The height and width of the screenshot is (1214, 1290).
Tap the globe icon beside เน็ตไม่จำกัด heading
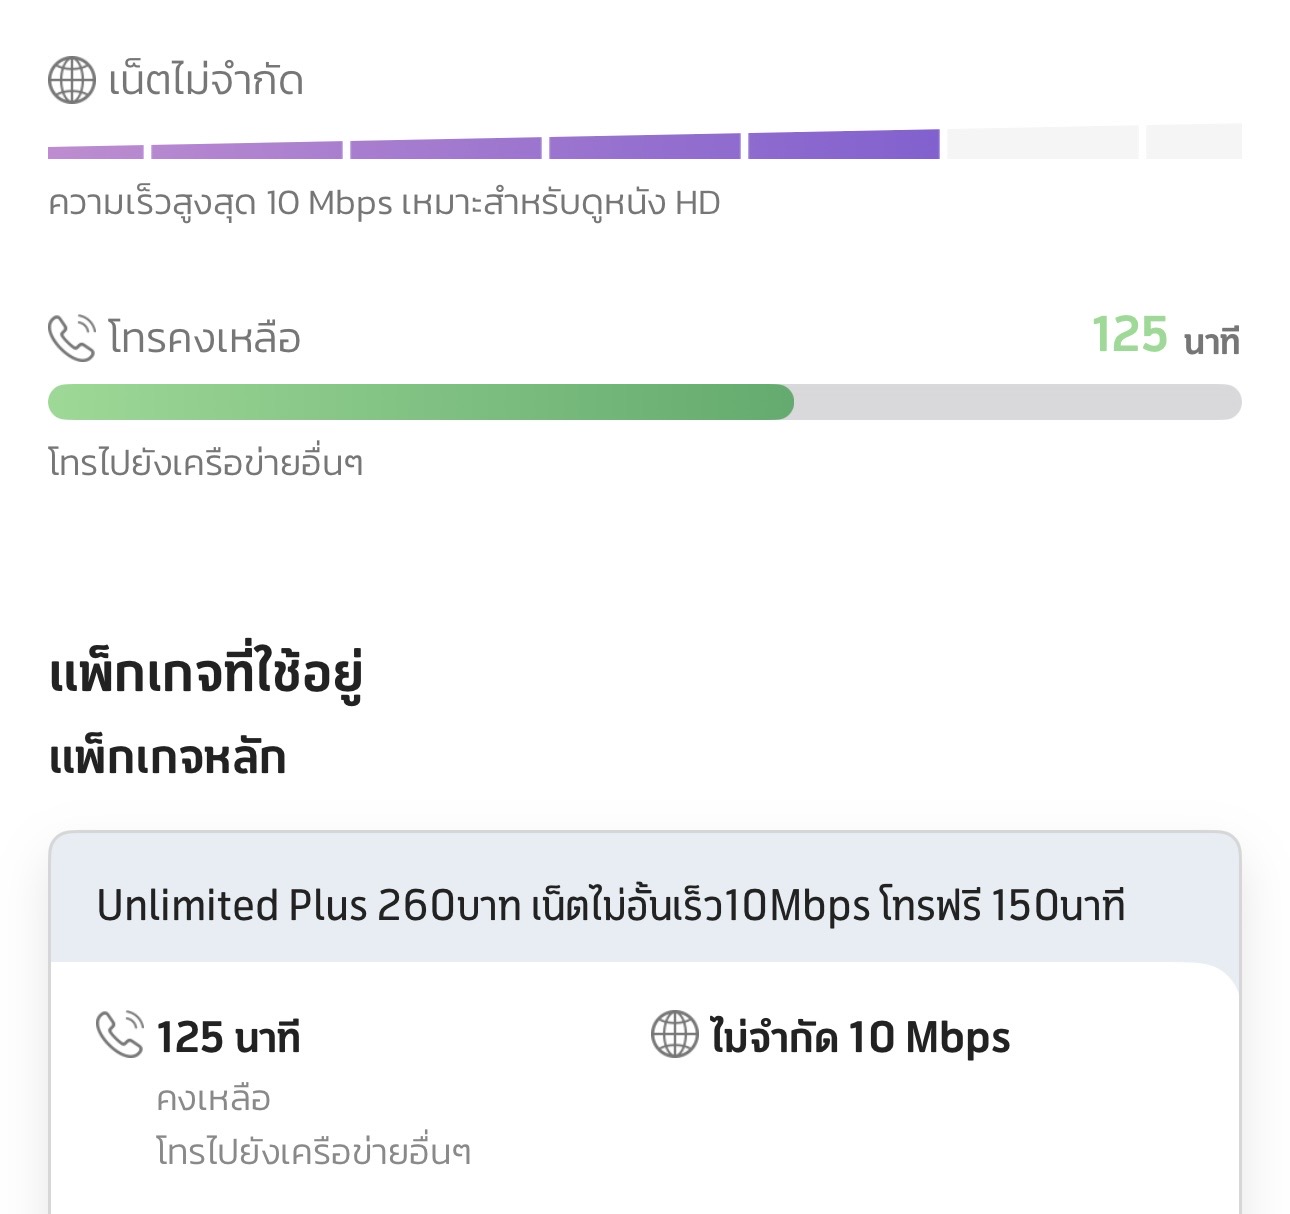click(x=72, y=81)
